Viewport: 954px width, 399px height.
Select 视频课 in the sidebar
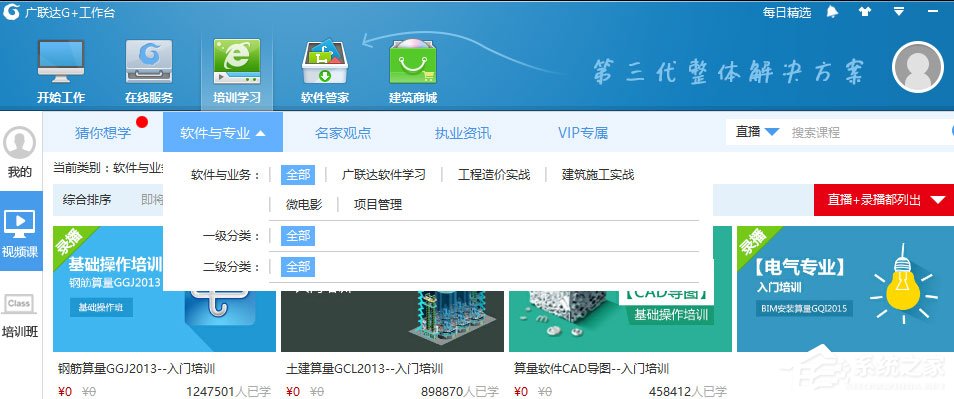click(x=21, y=231)
